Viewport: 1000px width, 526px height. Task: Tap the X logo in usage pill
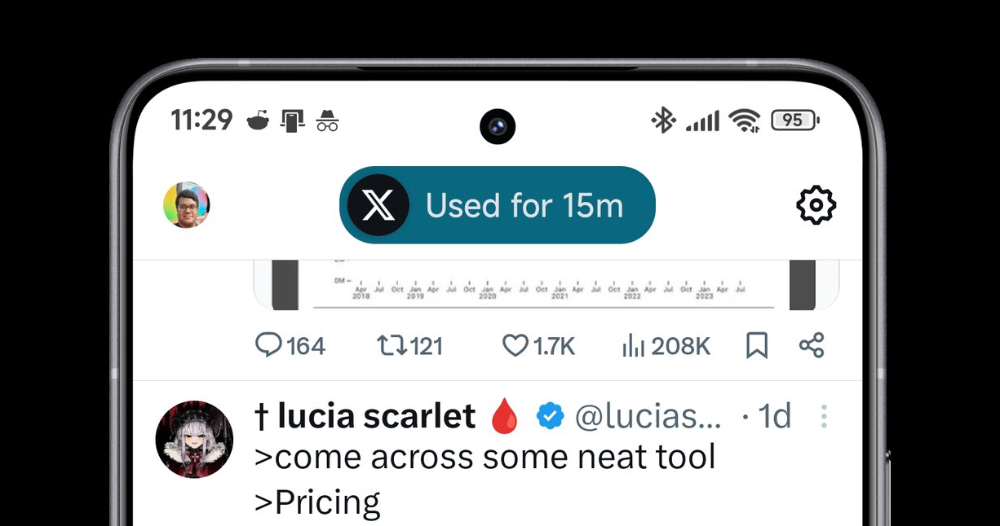378,205
